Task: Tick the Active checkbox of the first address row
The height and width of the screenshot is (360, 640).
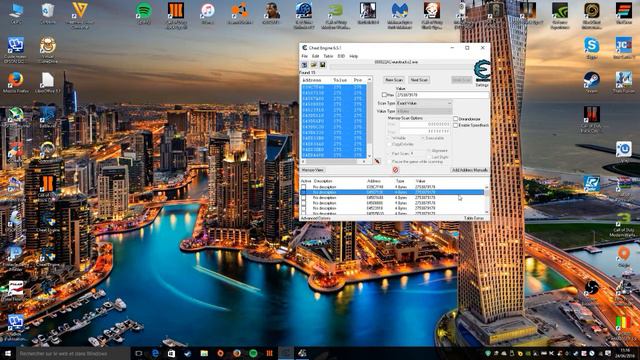Action: (303, 187)
